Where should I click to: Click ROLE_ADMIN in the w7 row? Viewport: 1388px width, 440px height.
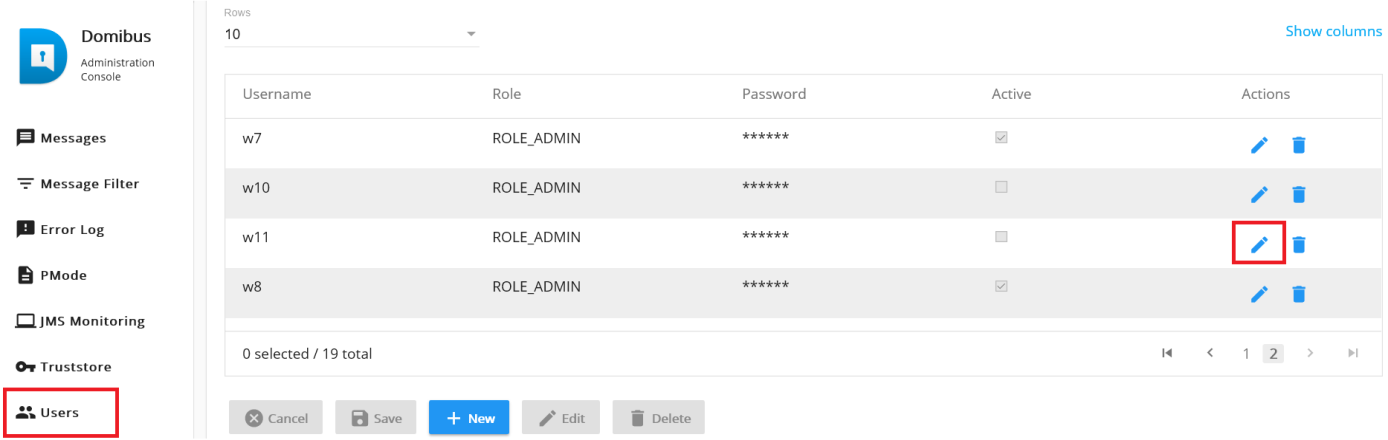pos(536,138)
